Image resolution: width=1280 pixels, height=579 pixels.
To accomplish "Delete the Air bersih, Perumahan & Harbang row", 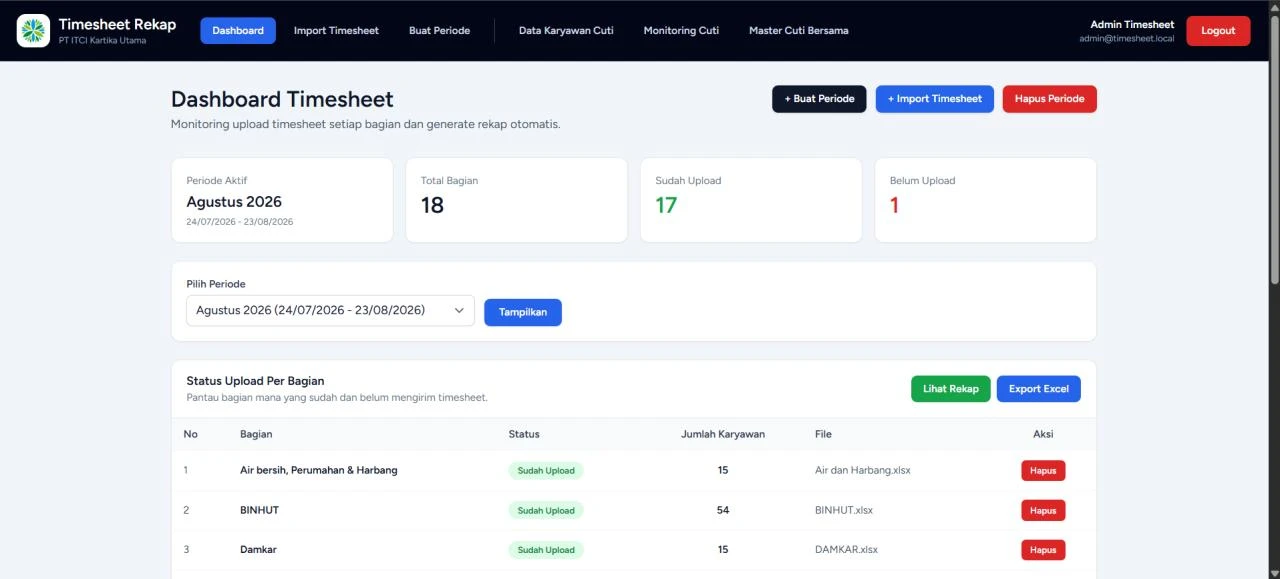I will (1043, 470).
